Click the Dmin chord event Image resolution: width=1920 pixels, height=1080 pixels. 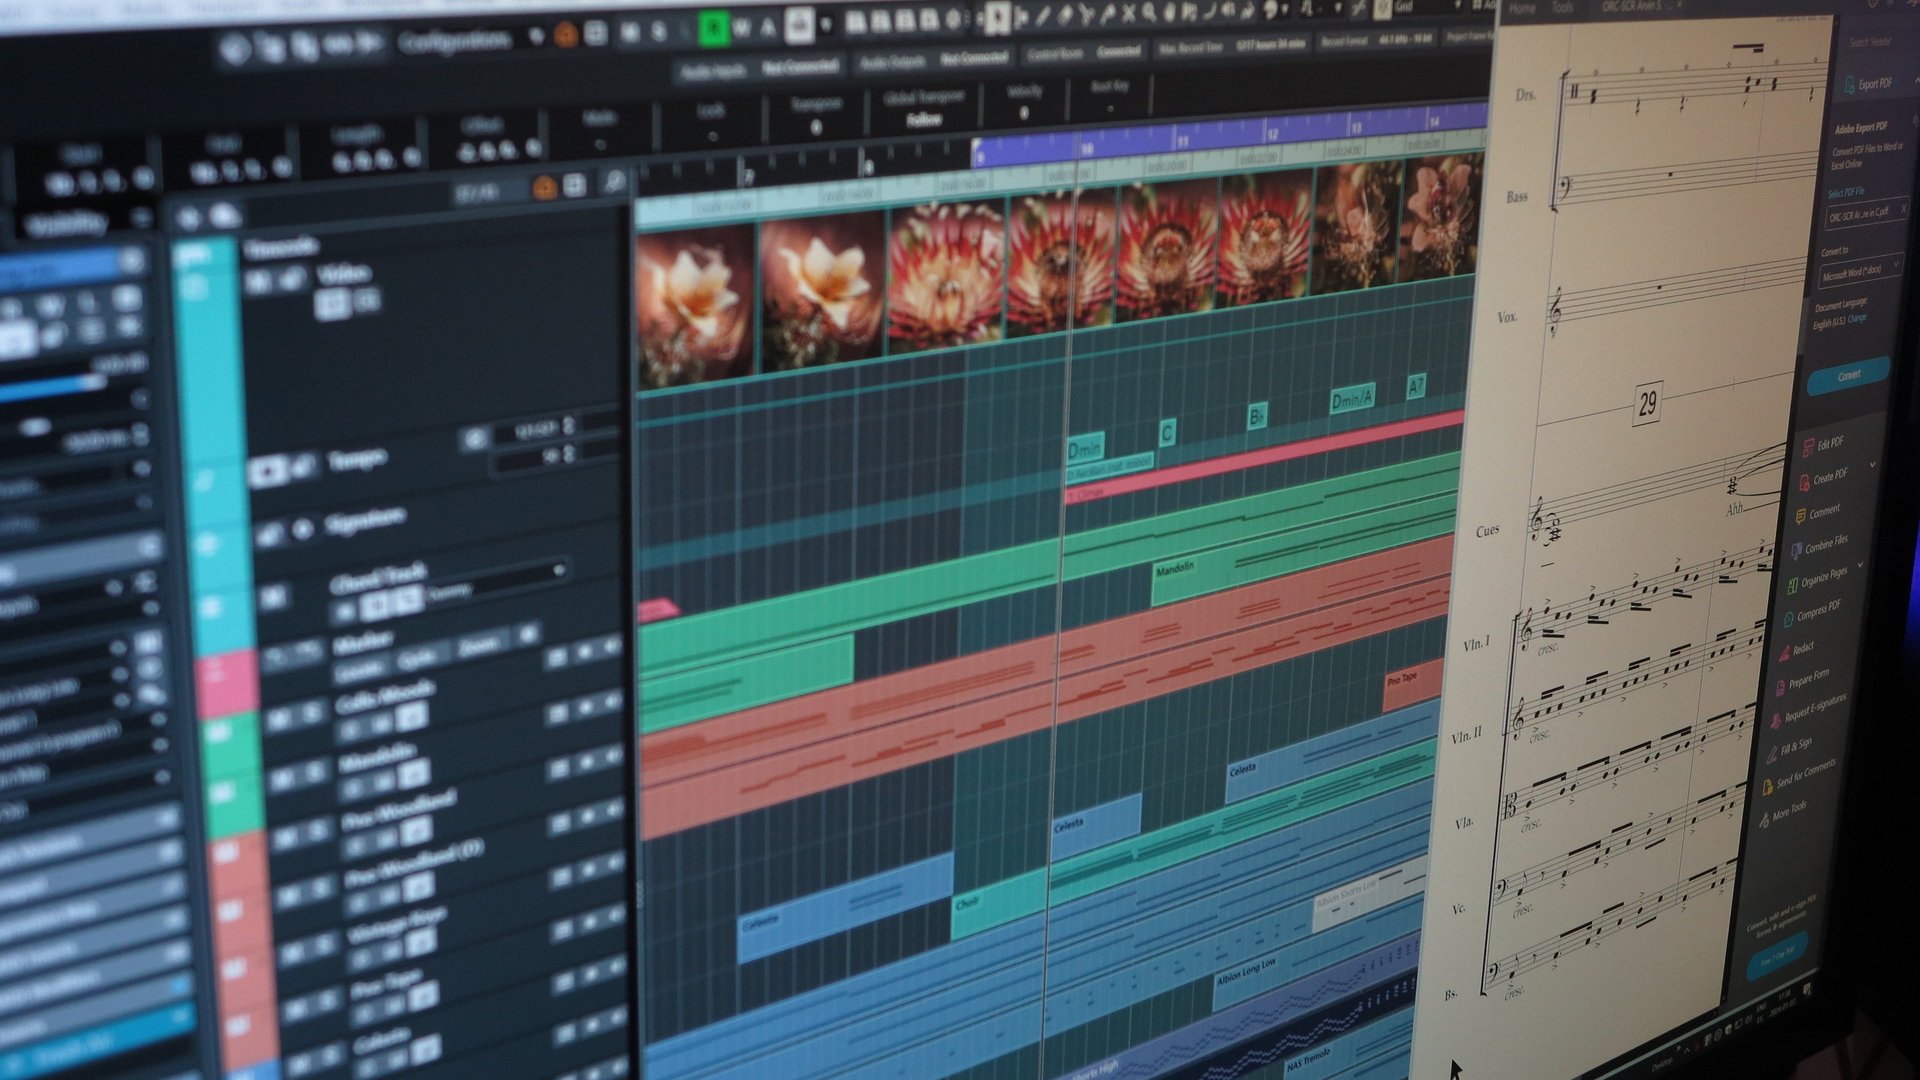[x=1084, y=448]
